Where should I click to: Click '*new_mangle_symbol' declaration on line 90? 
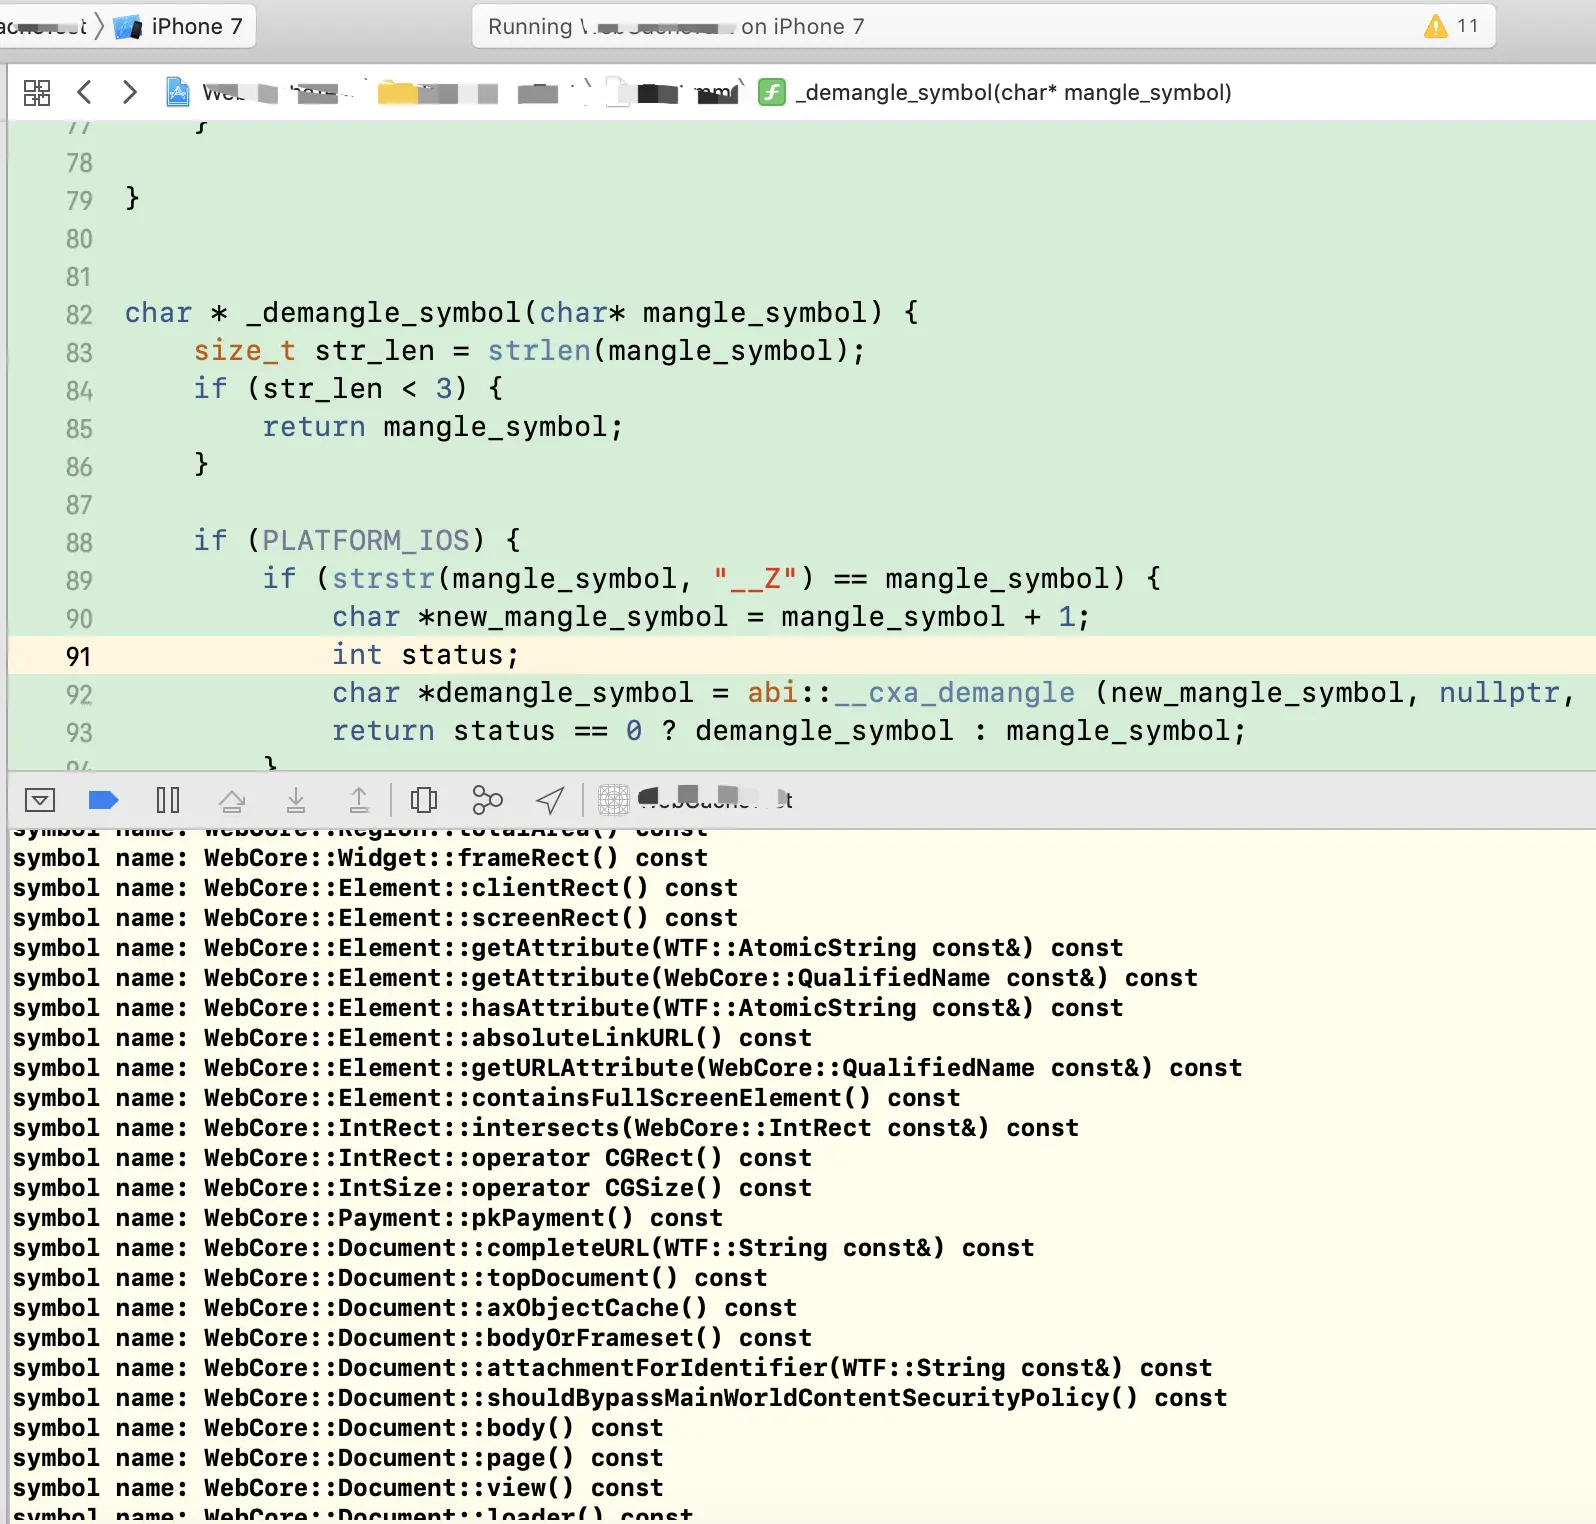(x=573, y=617)
